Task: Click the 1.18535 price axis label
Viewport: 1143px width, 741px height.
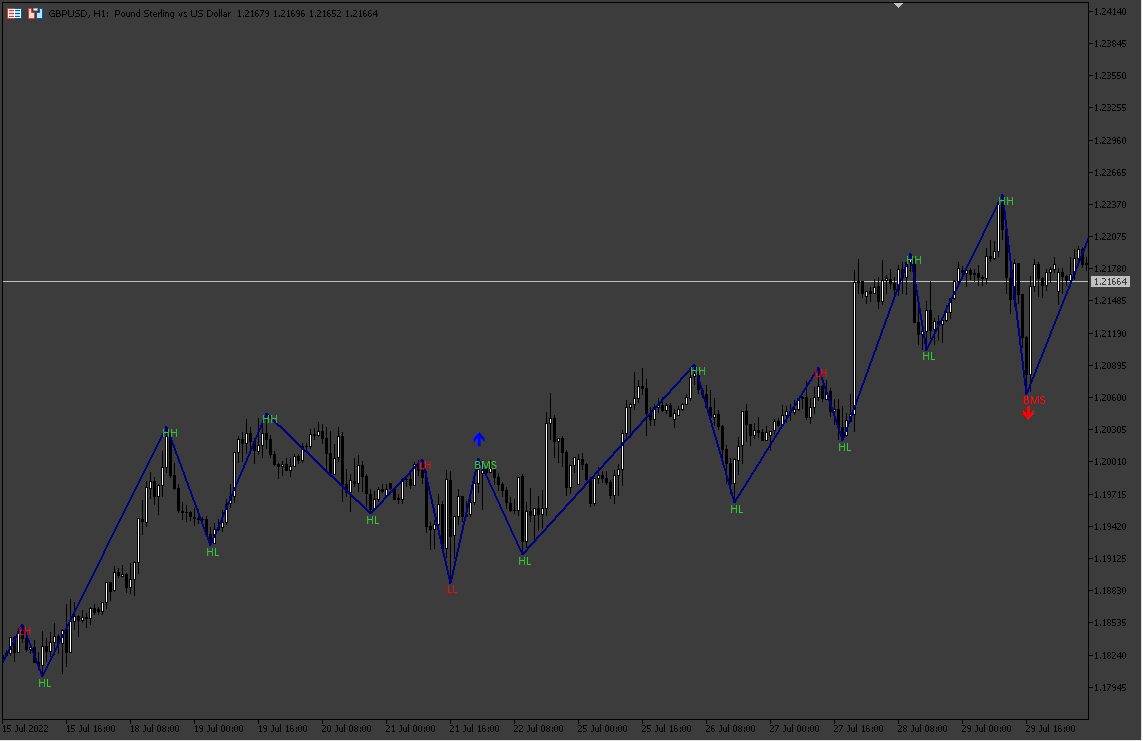Action: [1110, 623]
